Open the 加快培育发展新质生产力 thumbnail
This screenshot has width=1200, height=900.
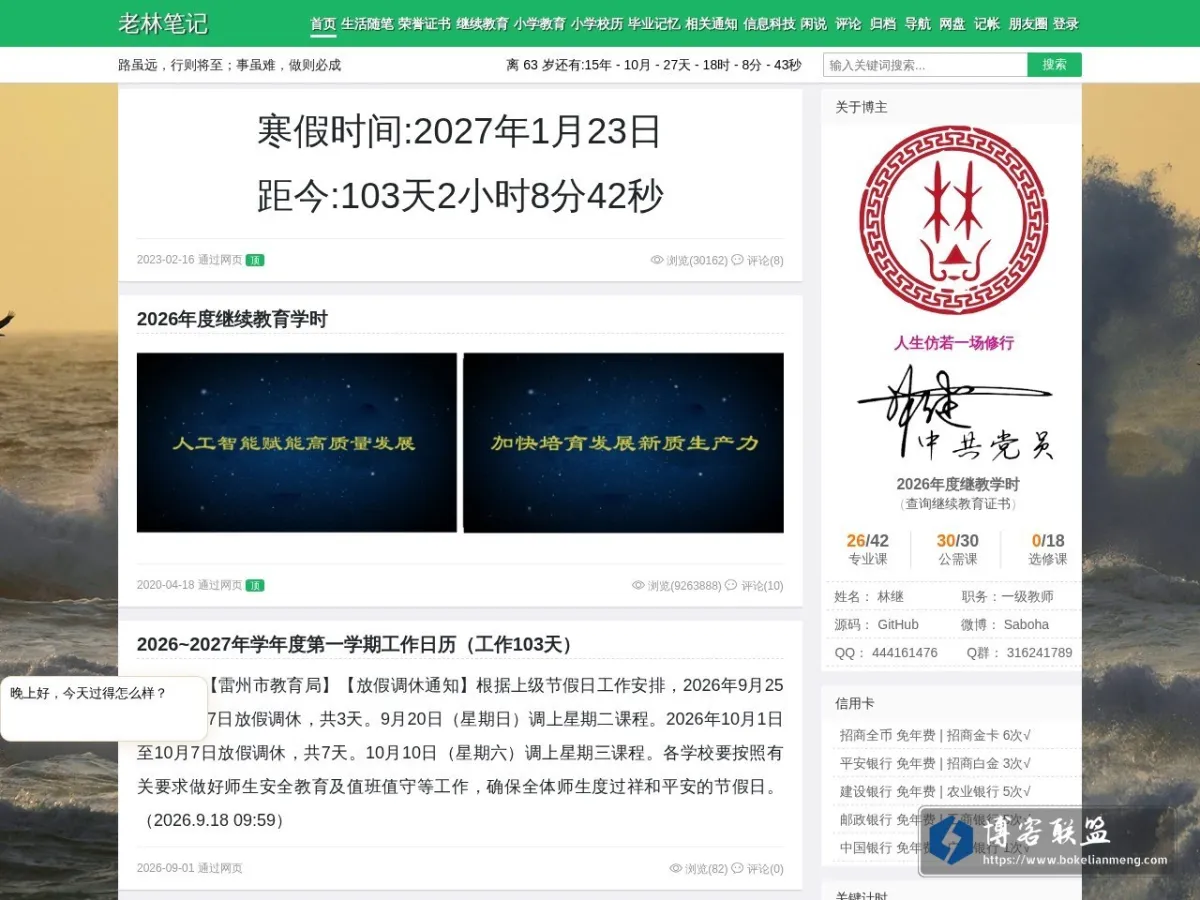tap(623, 442)
